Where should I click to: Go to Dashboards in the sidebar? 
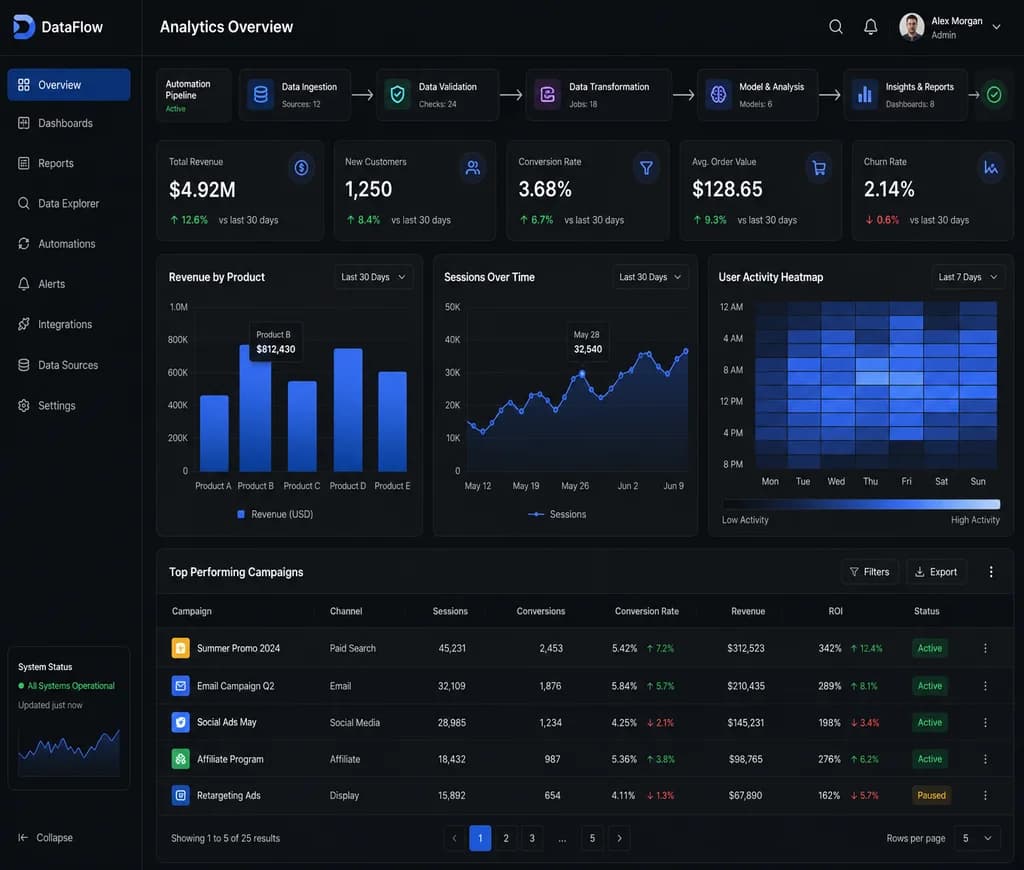(69, 123)
